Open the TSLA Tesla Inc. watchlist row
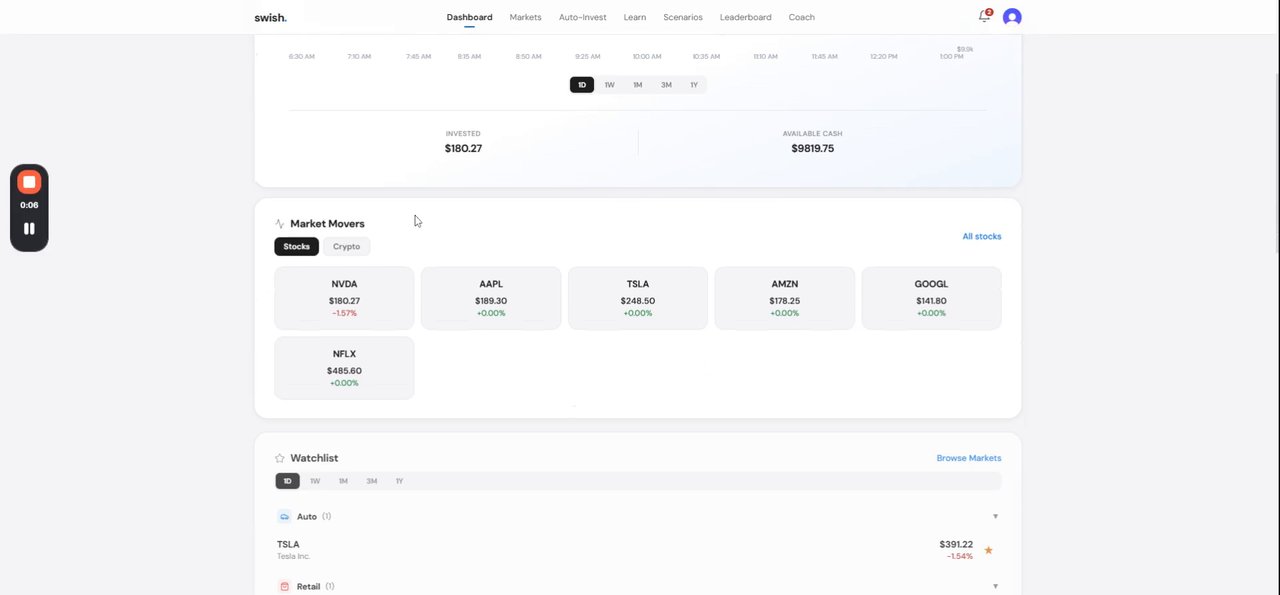This screenshot has width=1280, height=595. pos(638,550)
